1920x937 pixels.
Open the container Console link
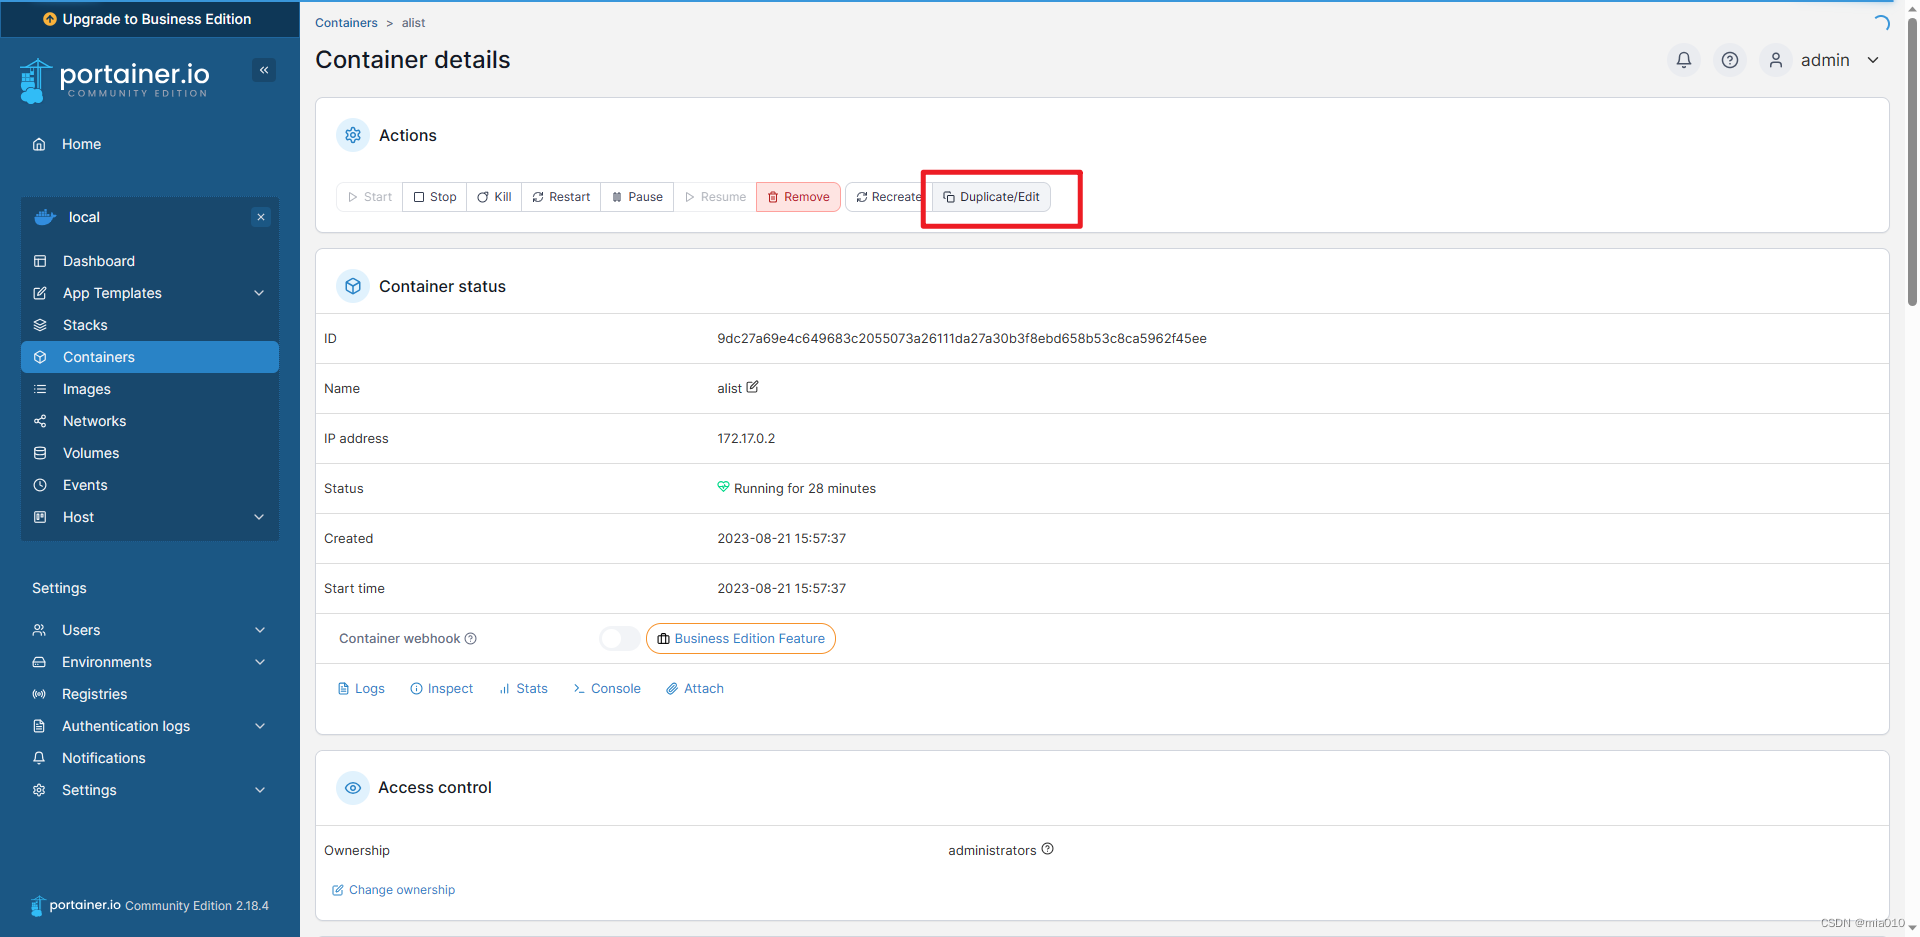607,689
